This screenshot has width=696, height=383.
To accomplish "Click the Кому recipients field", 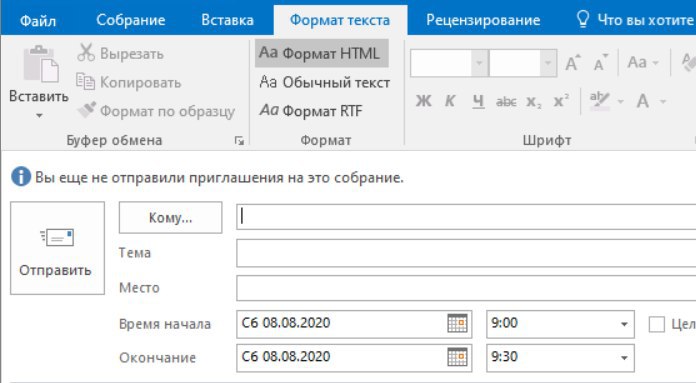I will [466, 217].
